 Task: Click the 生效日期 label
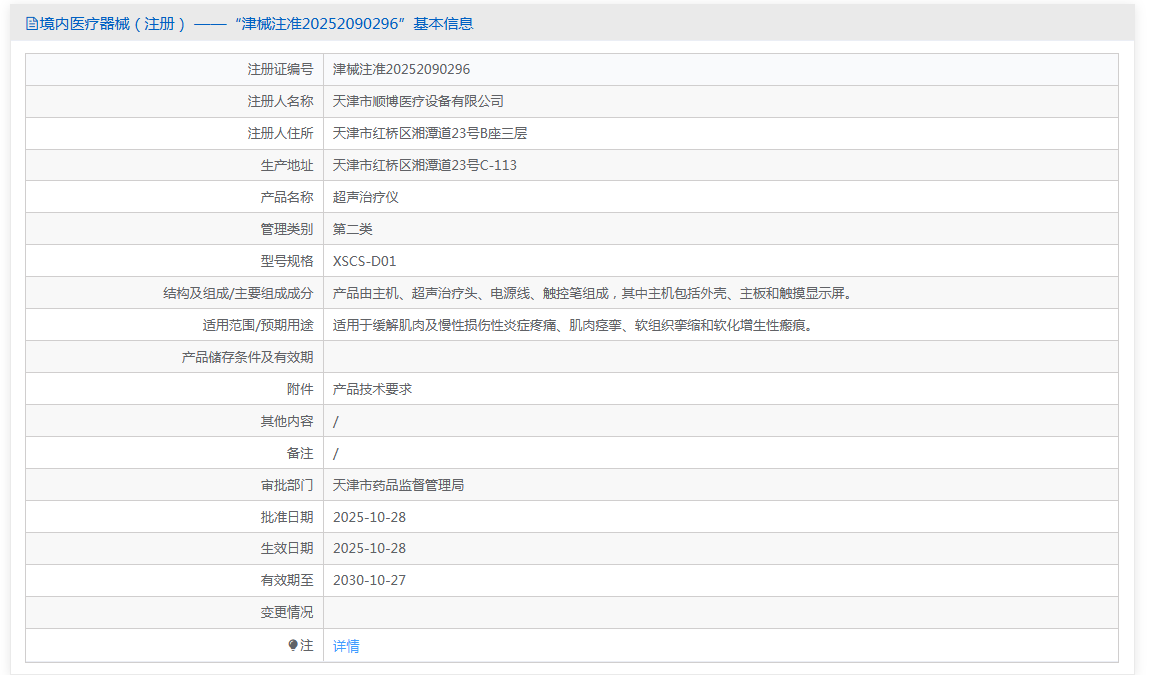[x=287, y=549]
